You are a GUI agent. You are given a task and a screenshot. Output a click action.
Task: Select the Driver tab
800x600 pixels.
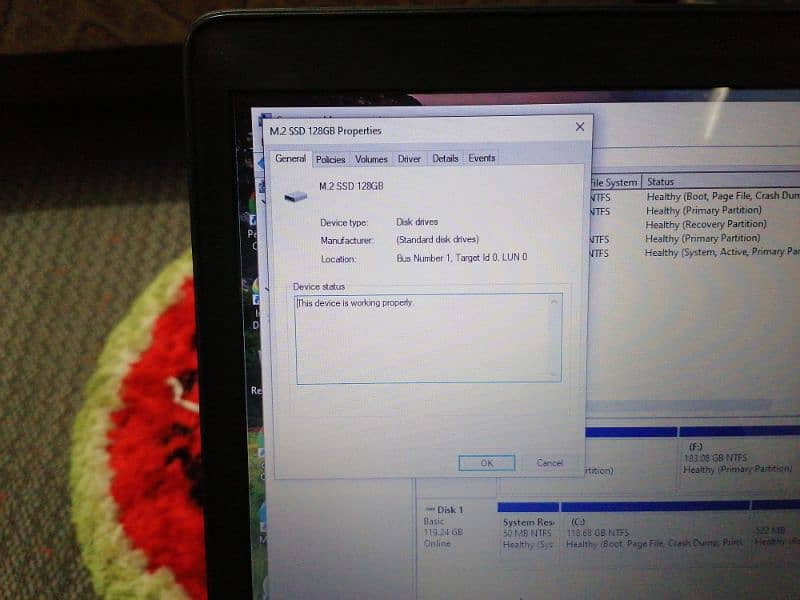coord(409,159)
